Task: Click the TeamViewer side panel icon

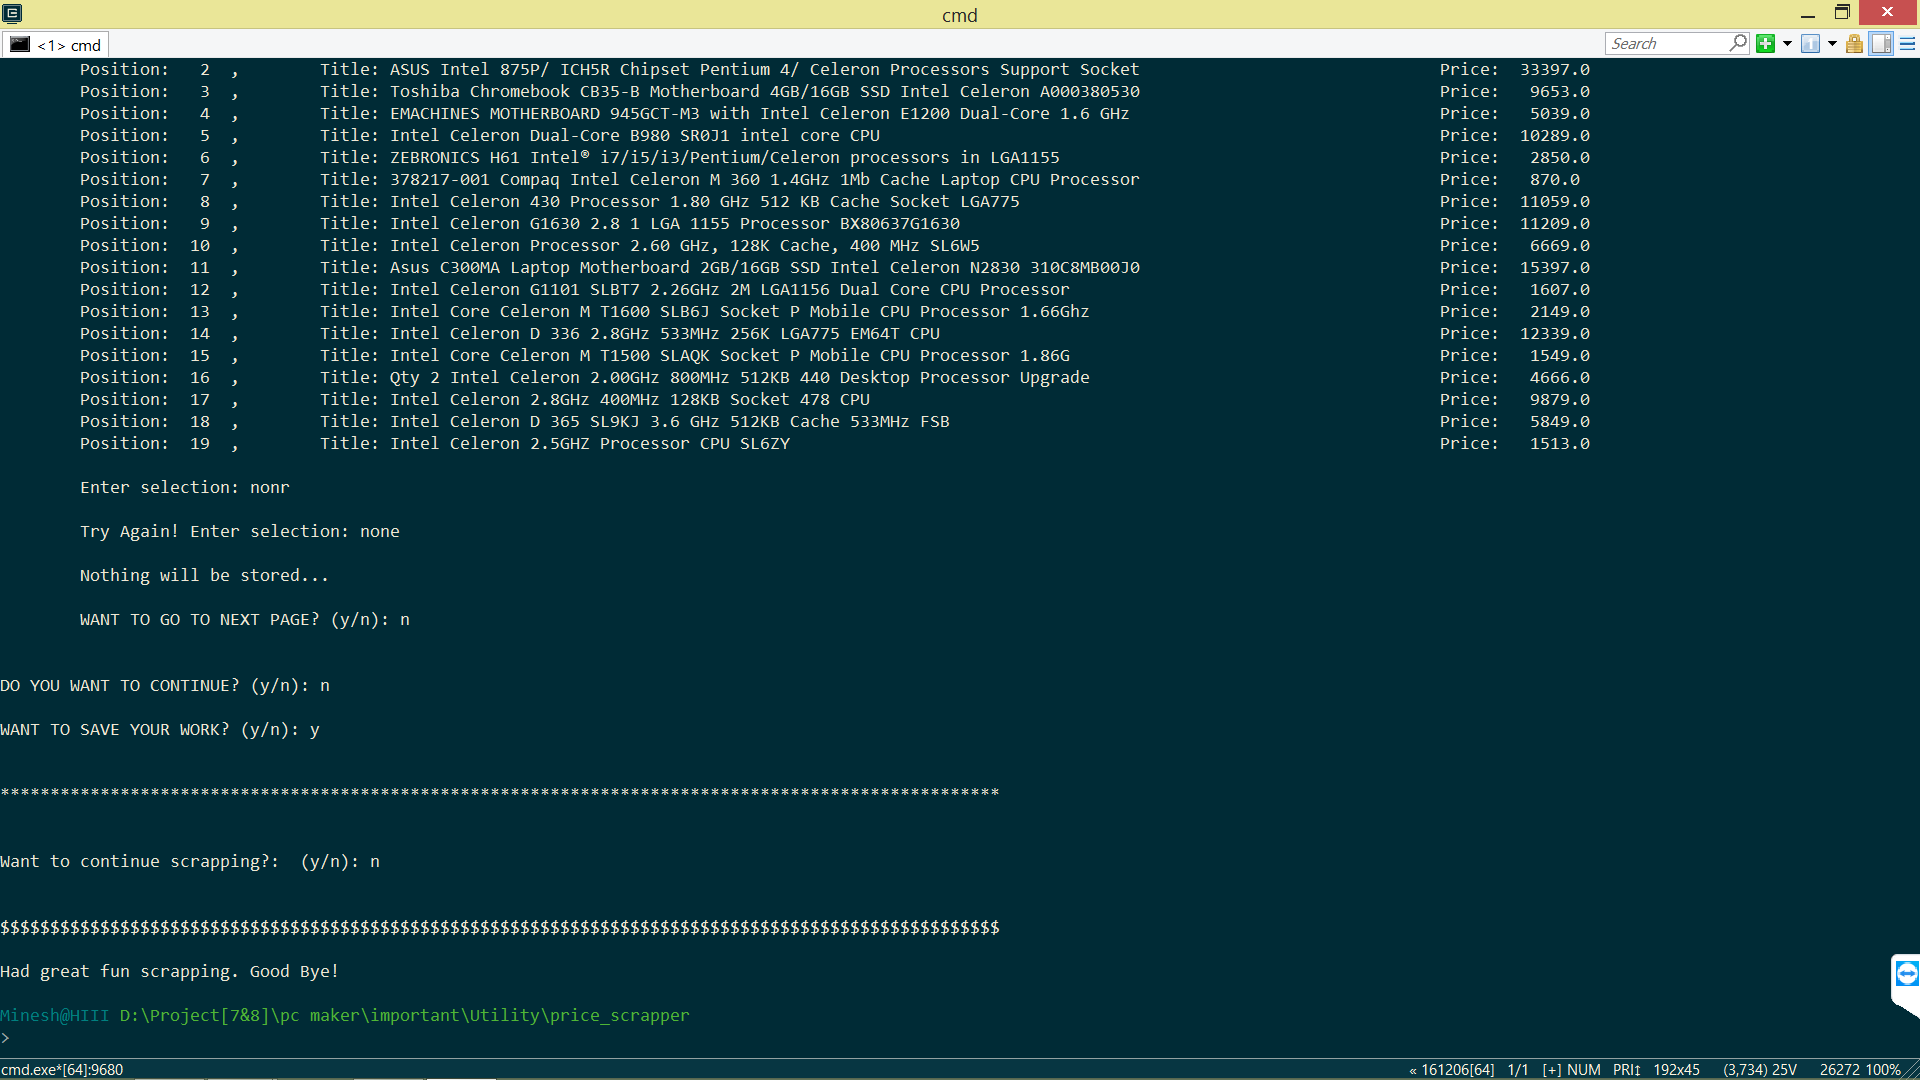Action: click(x=1906, y=974)
